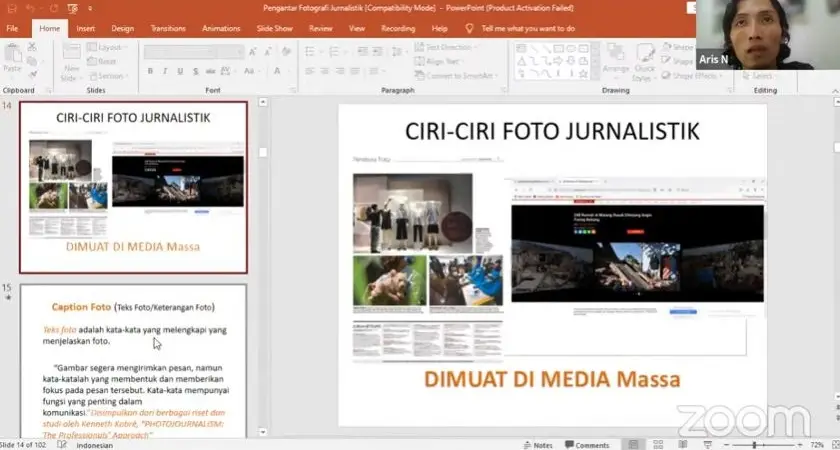Switch to the Transitions tab
Viewport: 840px width, 450px height.
(168, 28)
